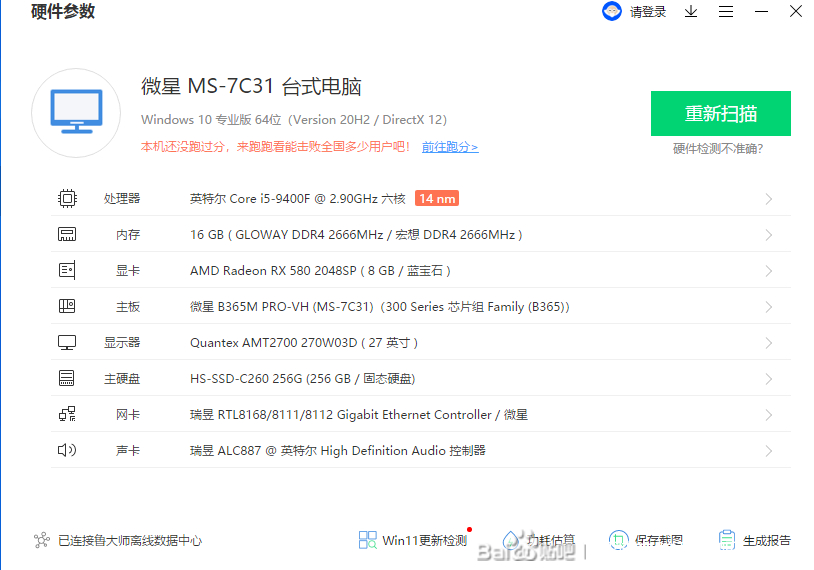Click the 保存截图 label
814x570 pixels.
tap(658, 540)
